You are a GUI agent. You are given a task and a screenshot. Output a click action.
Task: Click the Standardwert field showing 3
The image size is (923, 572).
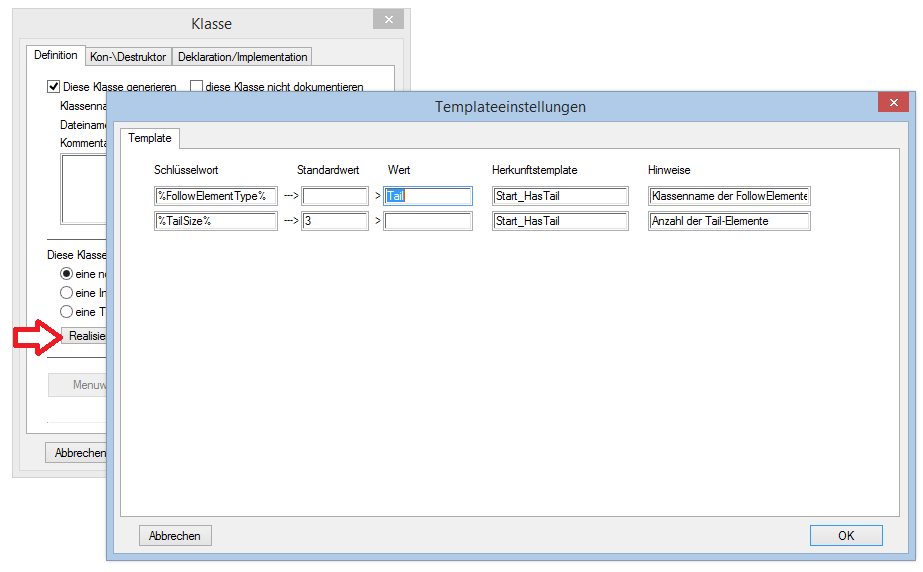pyautogui.click(x=335, y=221)
